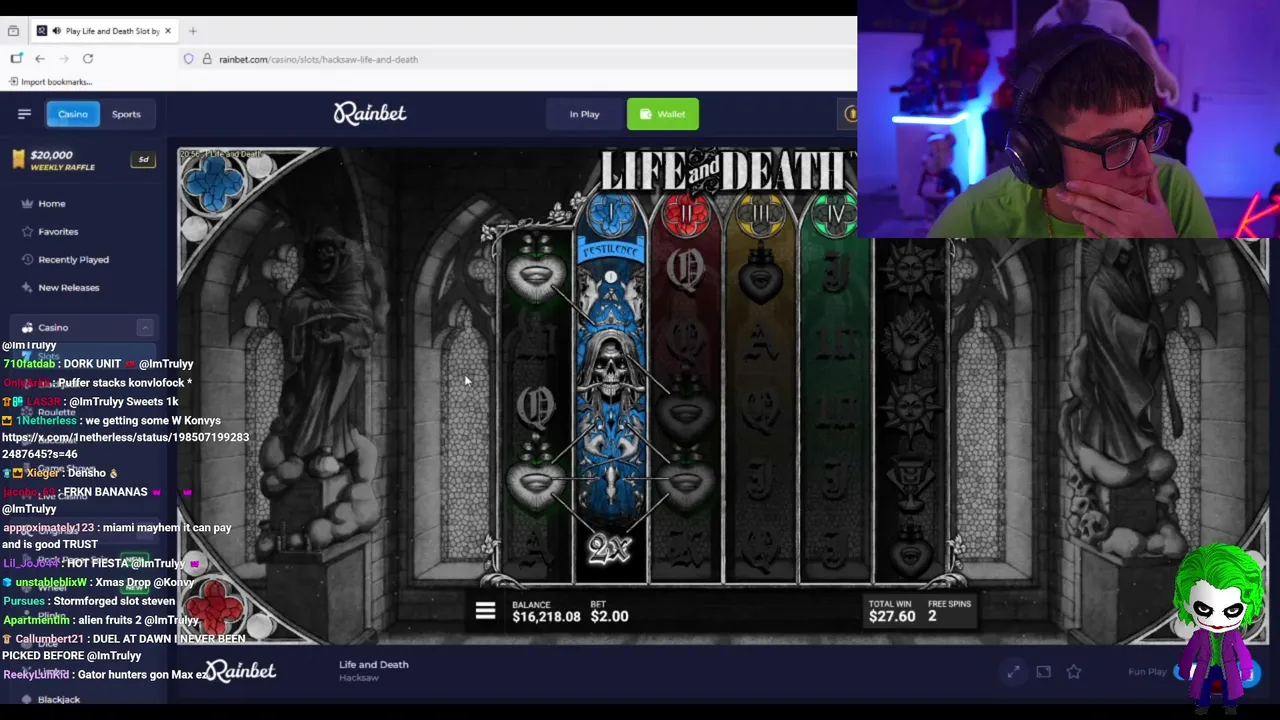Switch to the Sports tab
The width and height of the screenshot is (1280, 720).
(x=126, y=114)
